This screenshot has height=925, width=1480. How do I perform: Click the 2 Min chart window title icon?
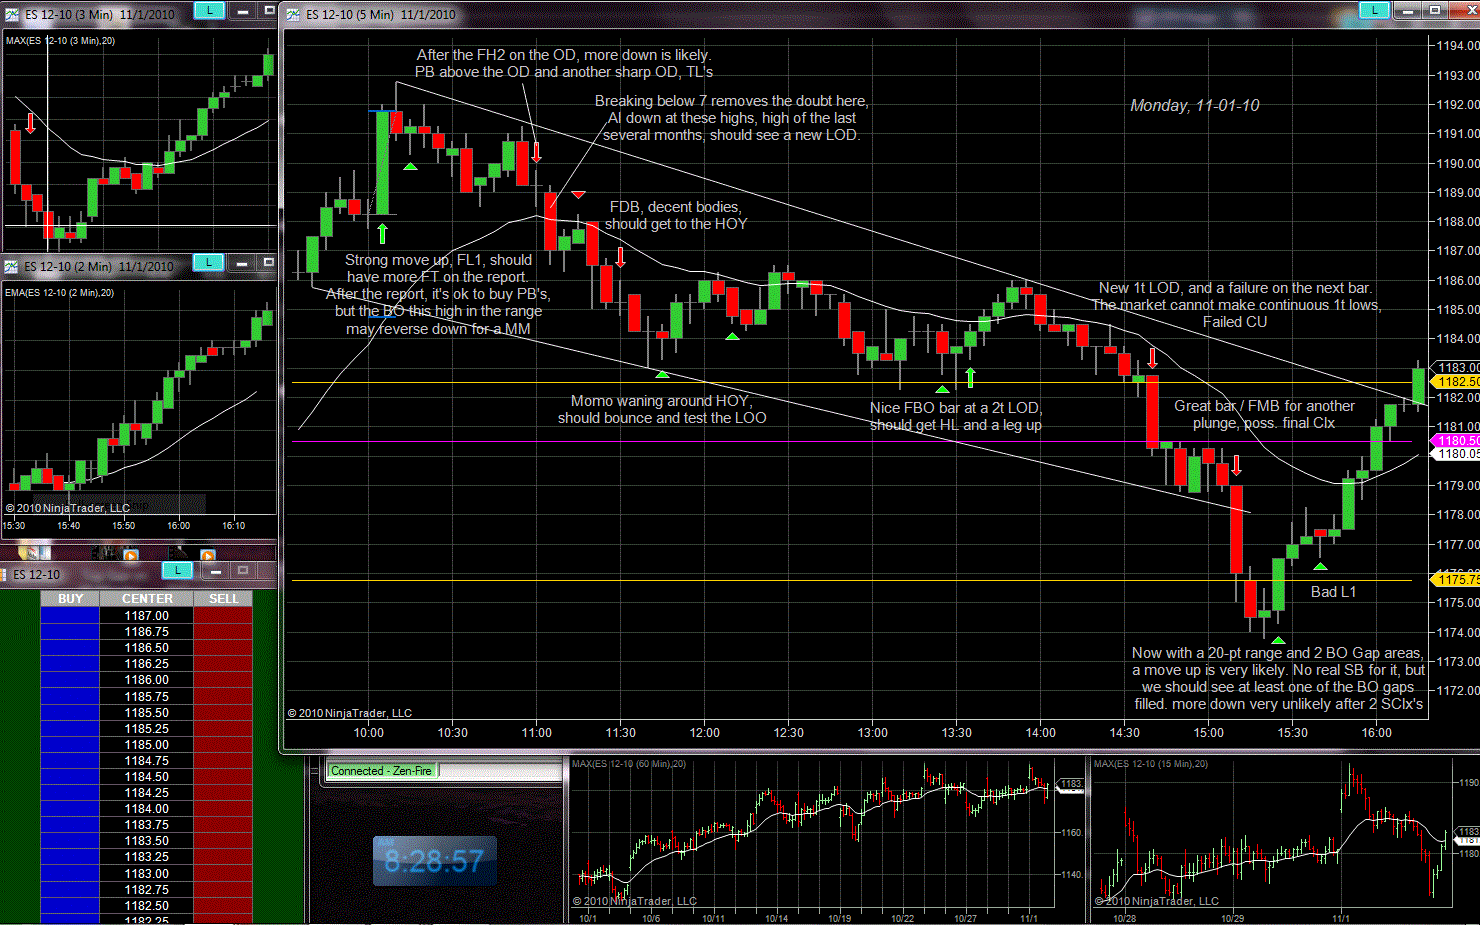[12, 266]
